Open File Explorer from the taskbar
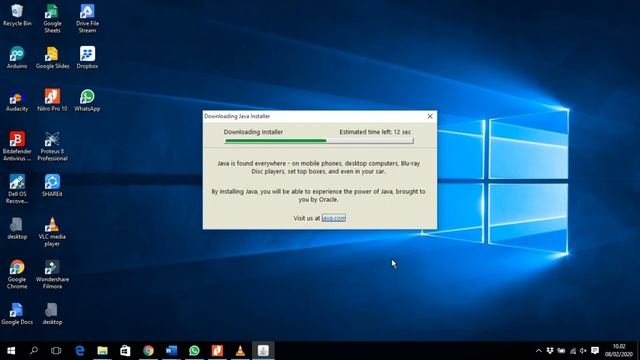 tap(102, 351)
